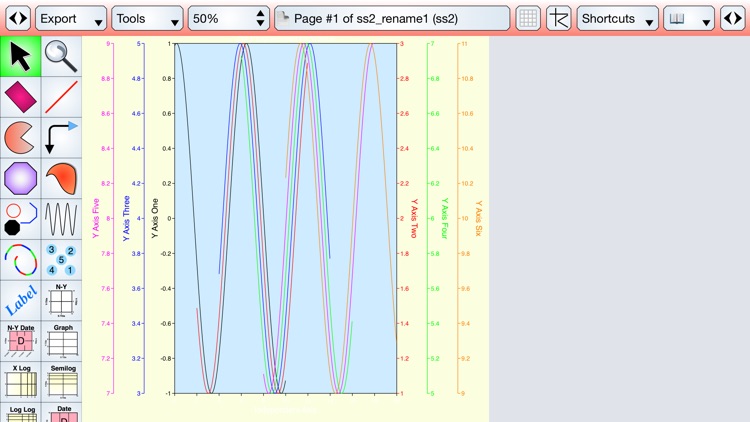The image size is (750, 422).
Task: Select the Semilog graph tool
Action: click(x=62, y=382)
